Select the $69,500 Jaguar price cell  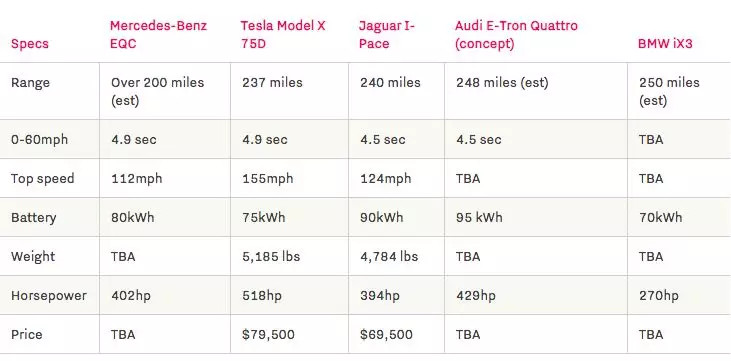[386, 334]
